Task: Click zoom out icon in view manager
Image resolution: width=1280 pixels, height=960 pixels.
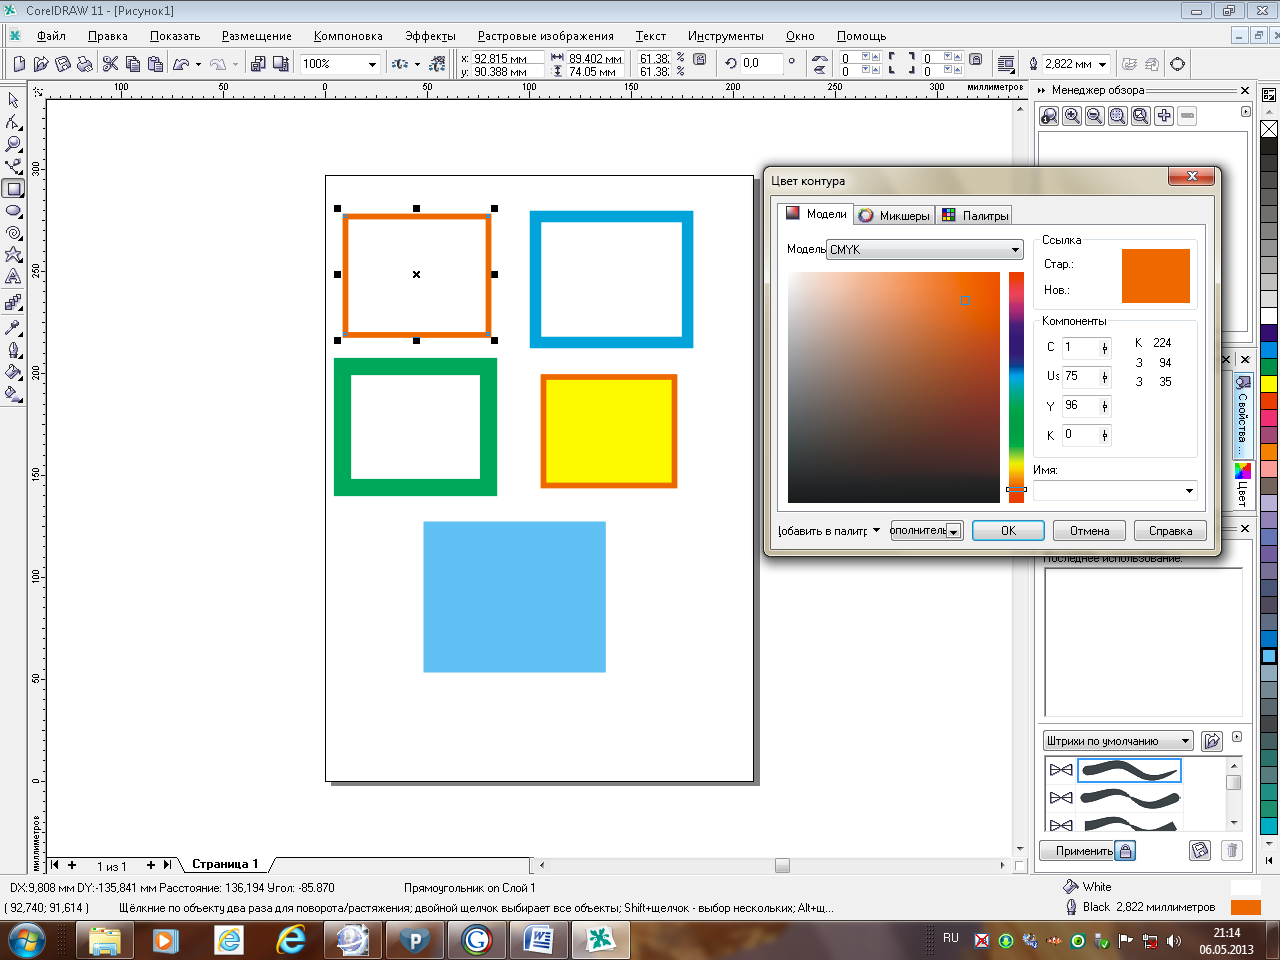Action: [1095, 116]
